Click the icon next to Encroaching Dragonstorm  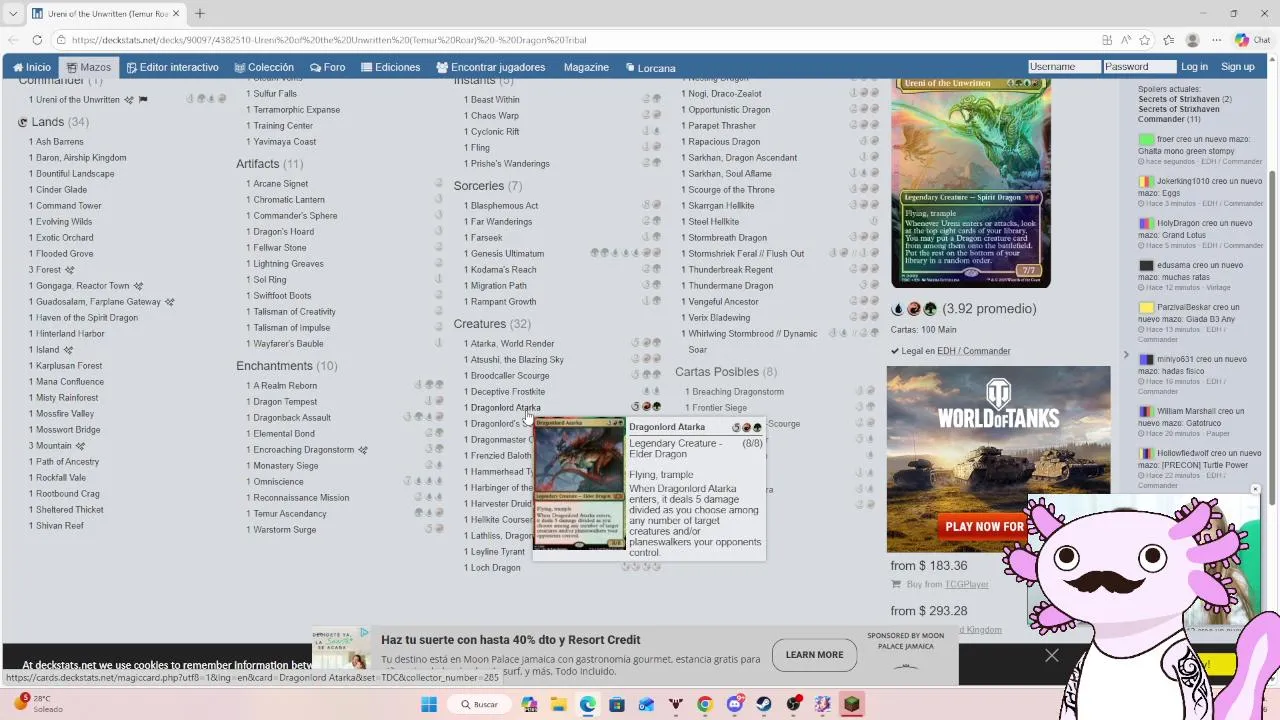(x=363, y=450)
